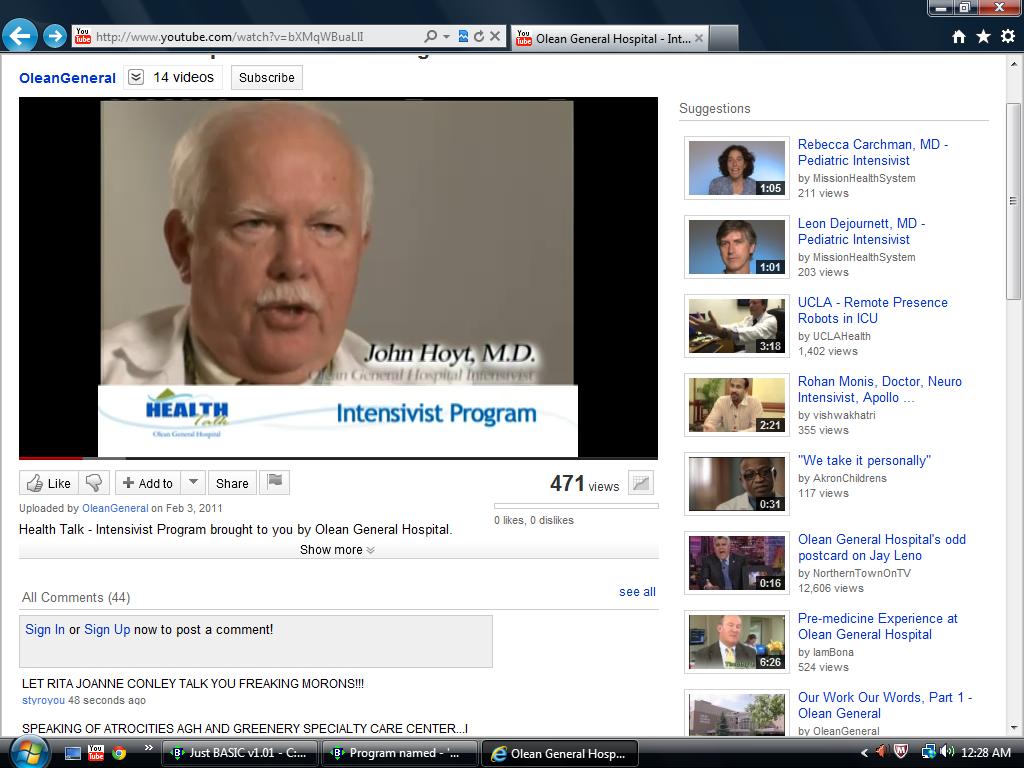Dislike the video with thumbs down icon

[93, 483]
